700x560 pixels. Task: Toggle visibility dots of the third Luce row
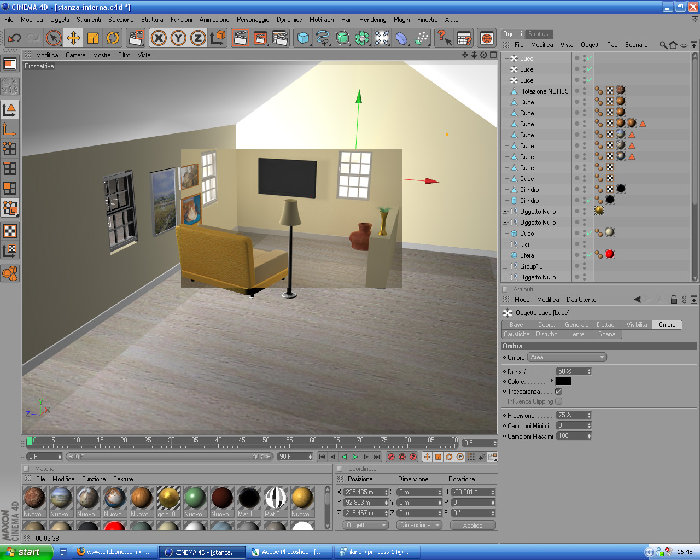click(x=583, y=80)
